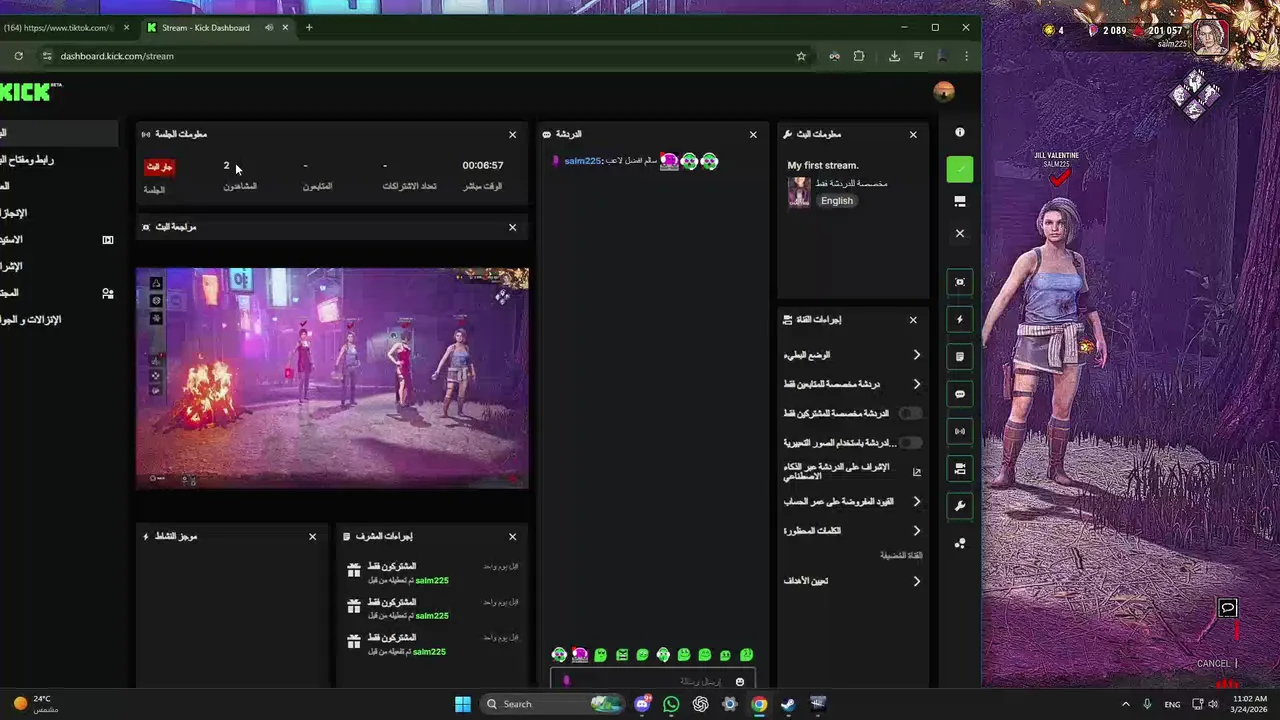Close the stream preview panel

[513, 227]
